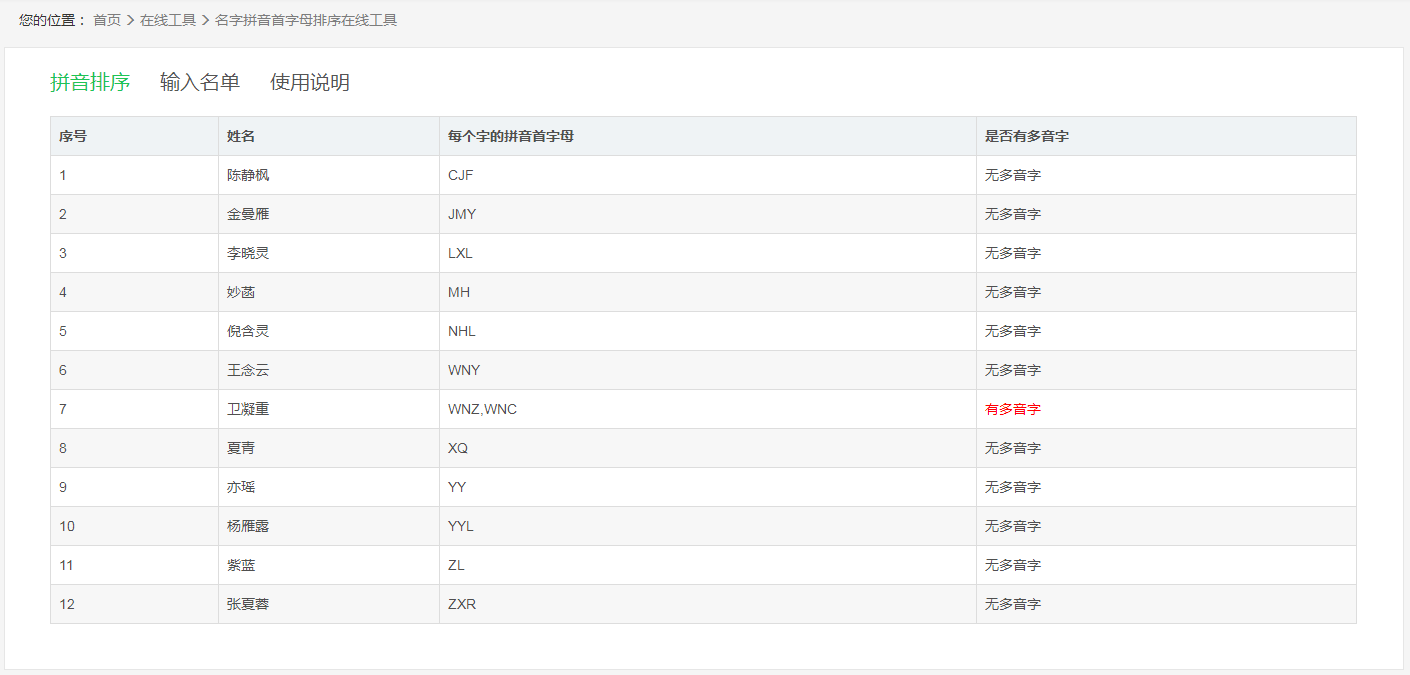The height and width of the screenshot is (675, 1410).
Task: Click the pinyin code ZL for 紫蓝
Action: (453, 565)
